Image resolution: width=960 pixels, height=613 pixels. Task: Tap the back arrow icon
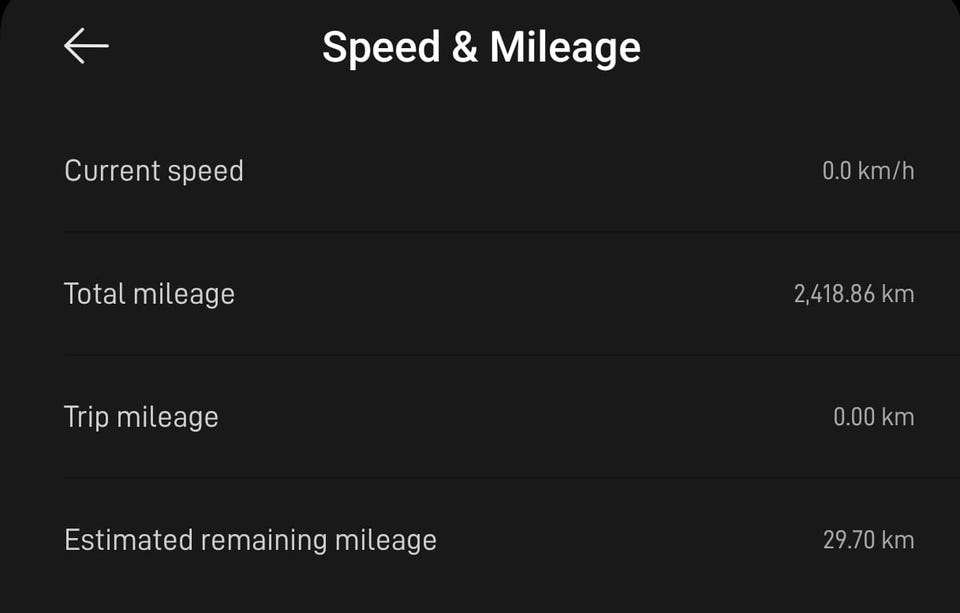click(x=86, y=46)
